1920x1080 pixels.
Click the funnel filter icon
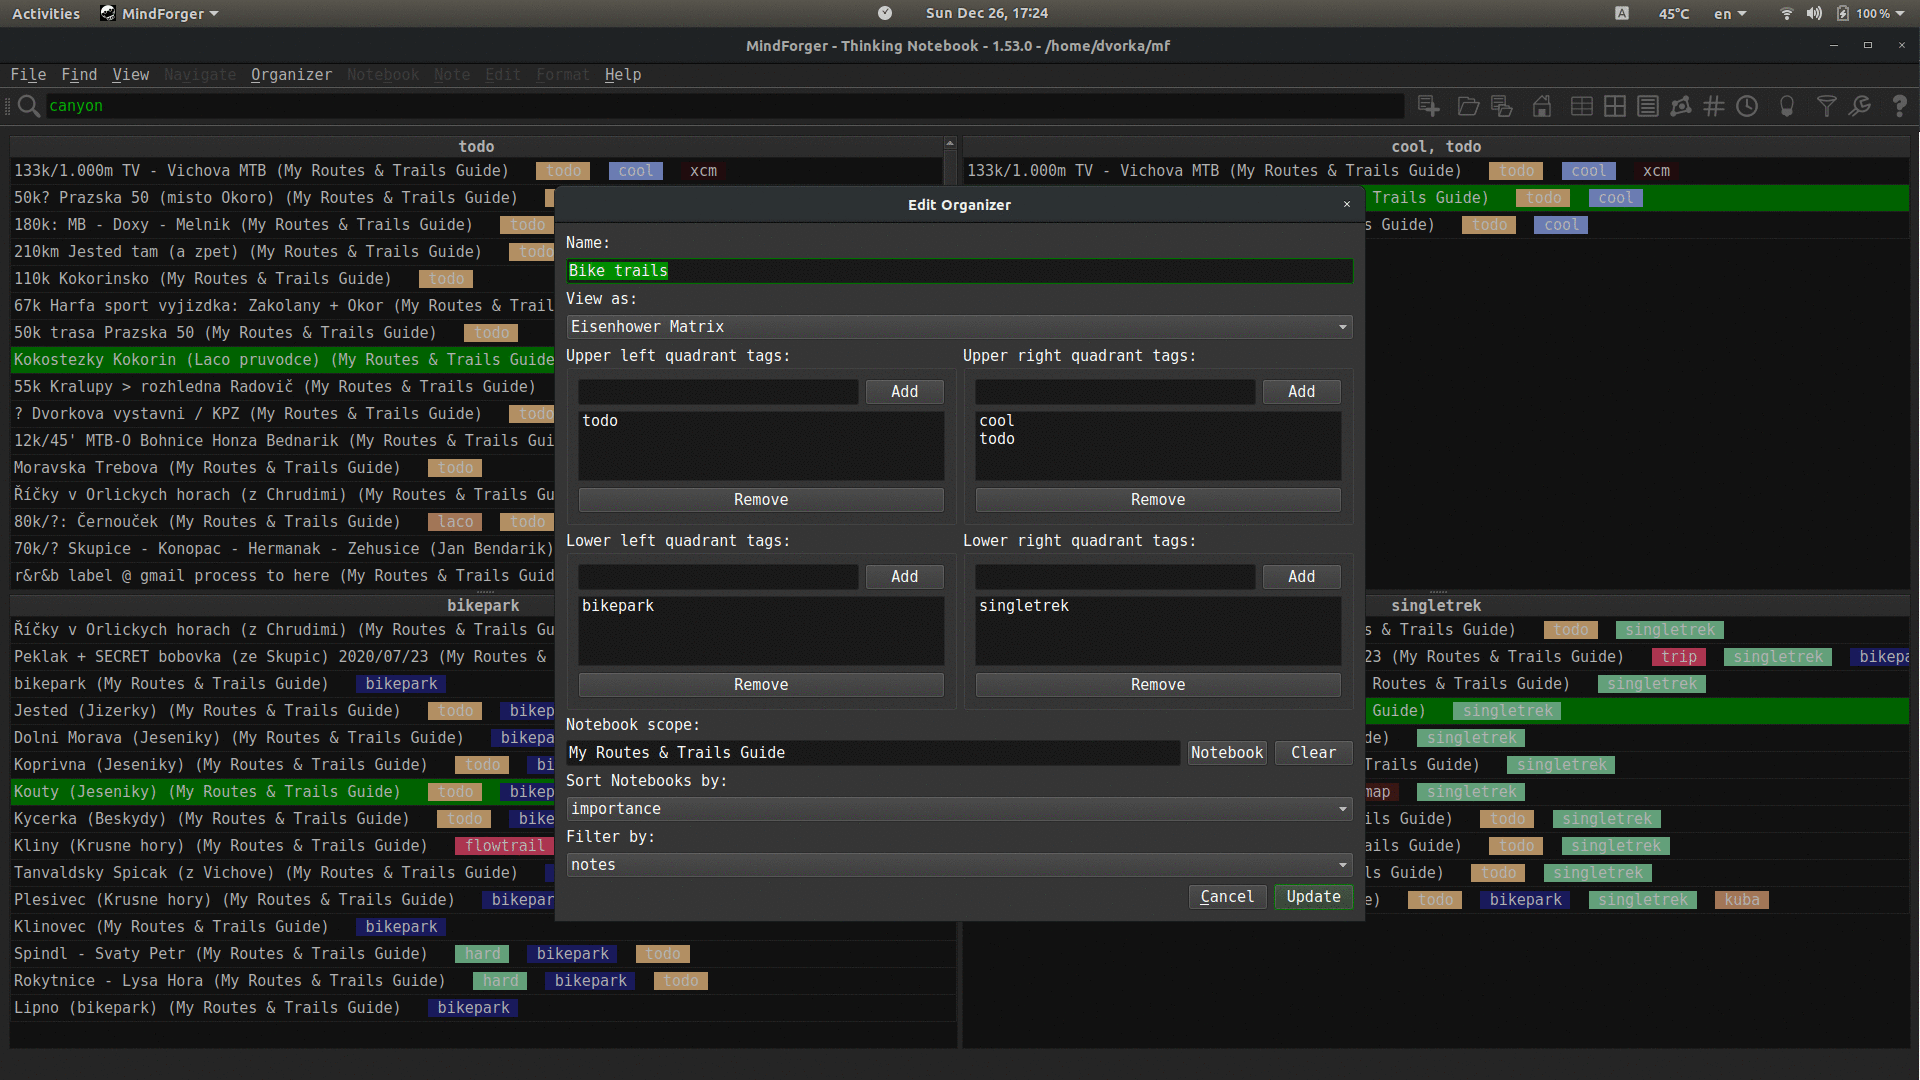pyautogui.click(x=1827, y=106)
